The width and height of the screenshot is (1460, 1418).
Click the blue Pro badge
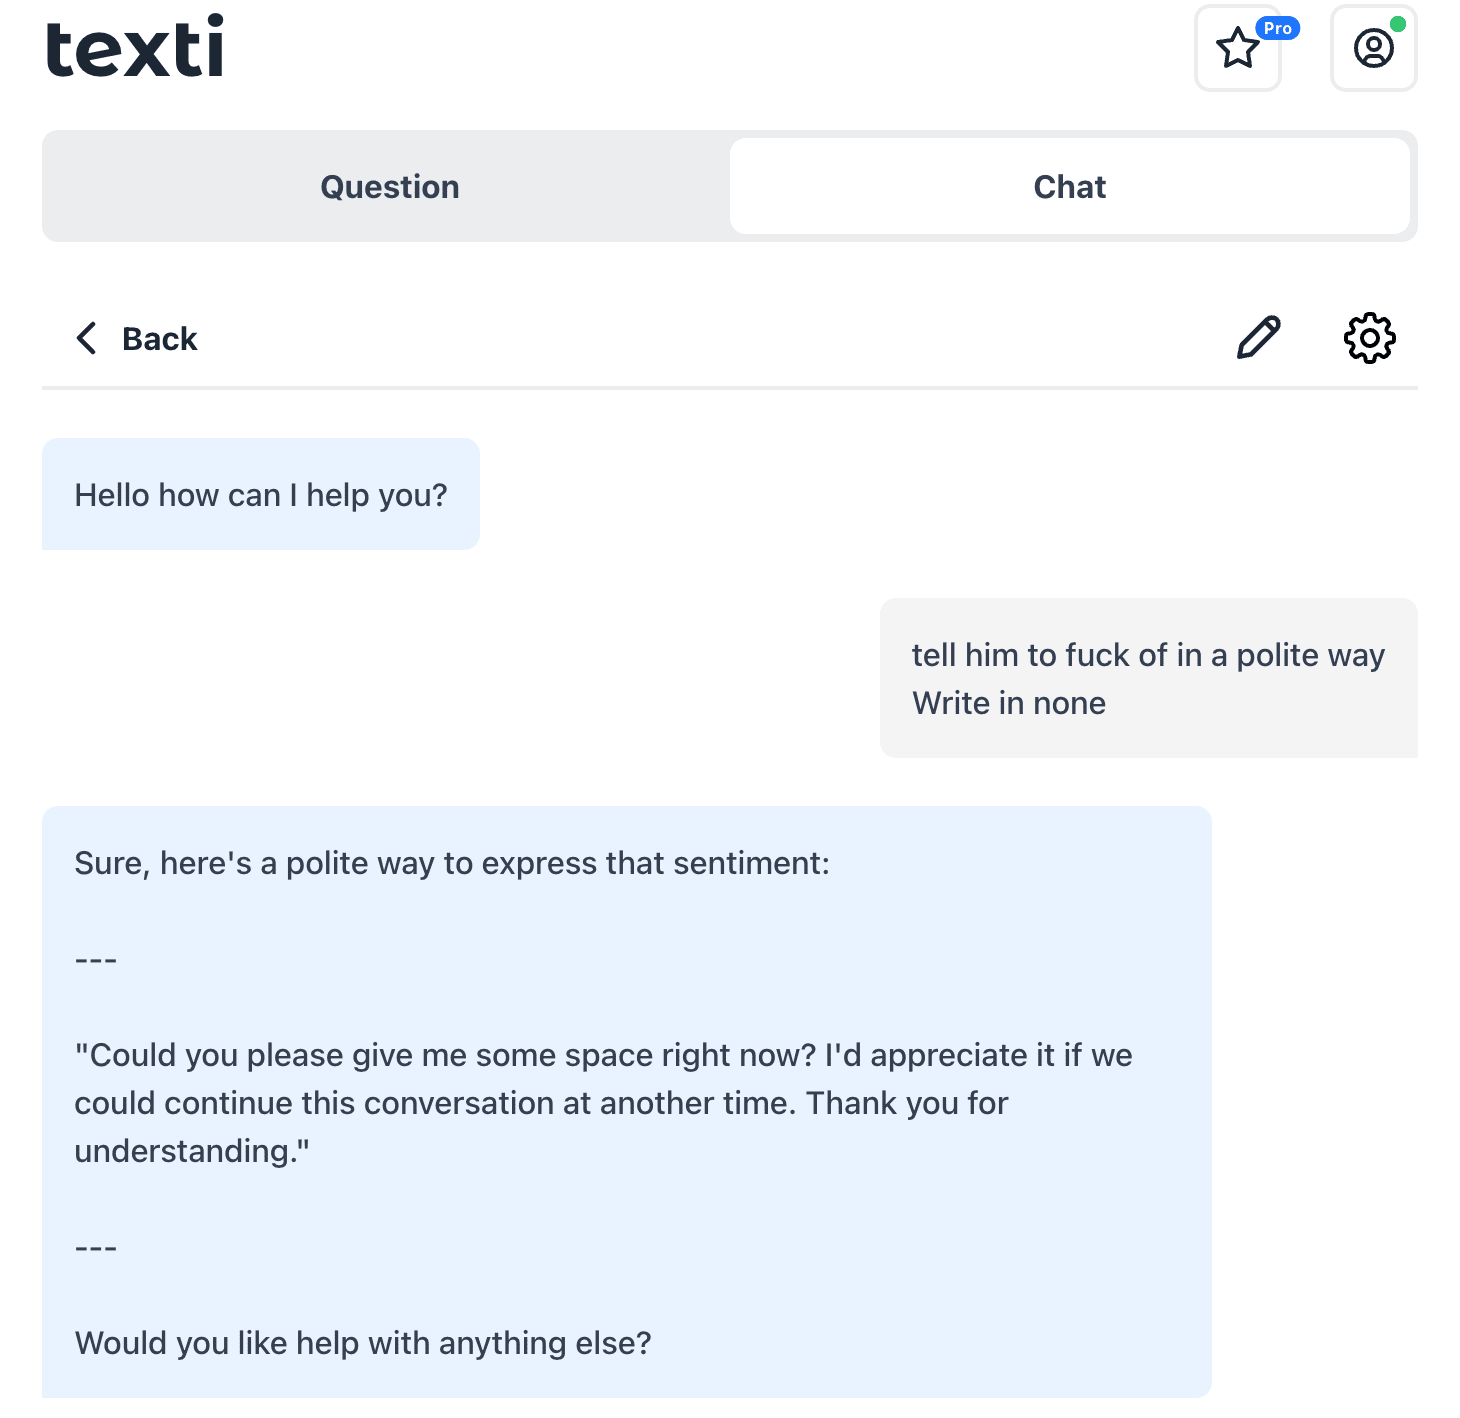coord(1277,28)
